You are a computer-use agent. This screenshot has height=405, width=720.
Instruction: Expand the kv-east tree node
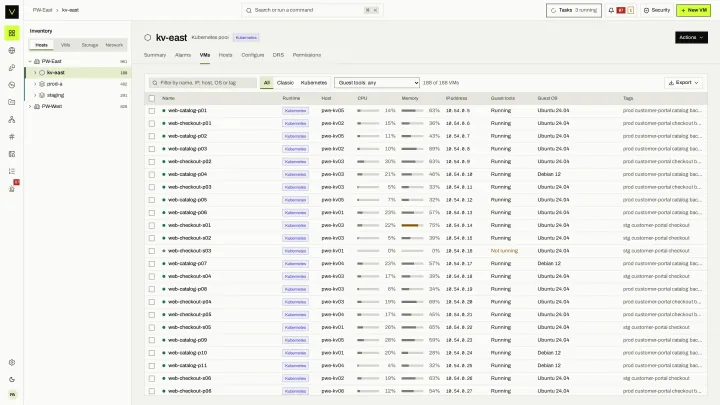point(35,73)
